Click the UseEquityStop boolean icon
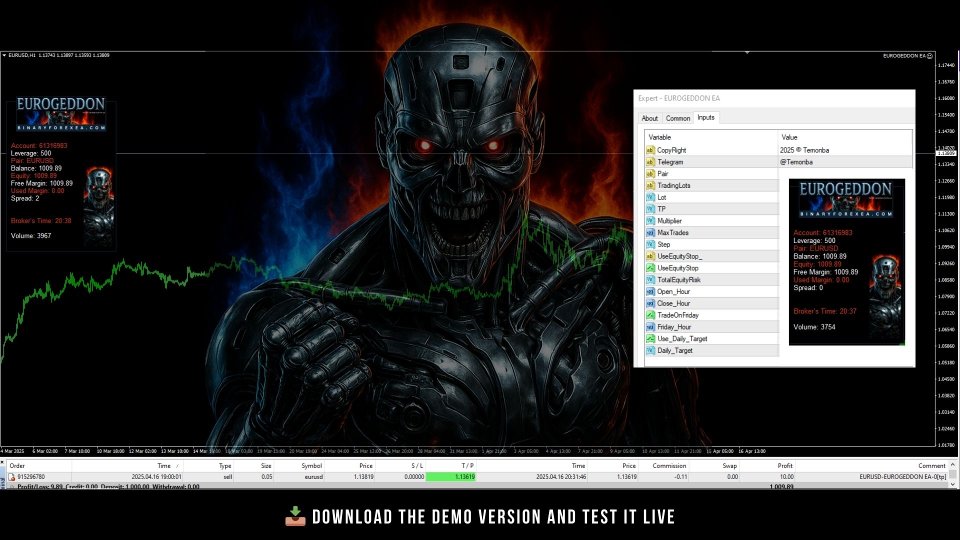This screenshot has height=540, width=960. click(650, 268)
